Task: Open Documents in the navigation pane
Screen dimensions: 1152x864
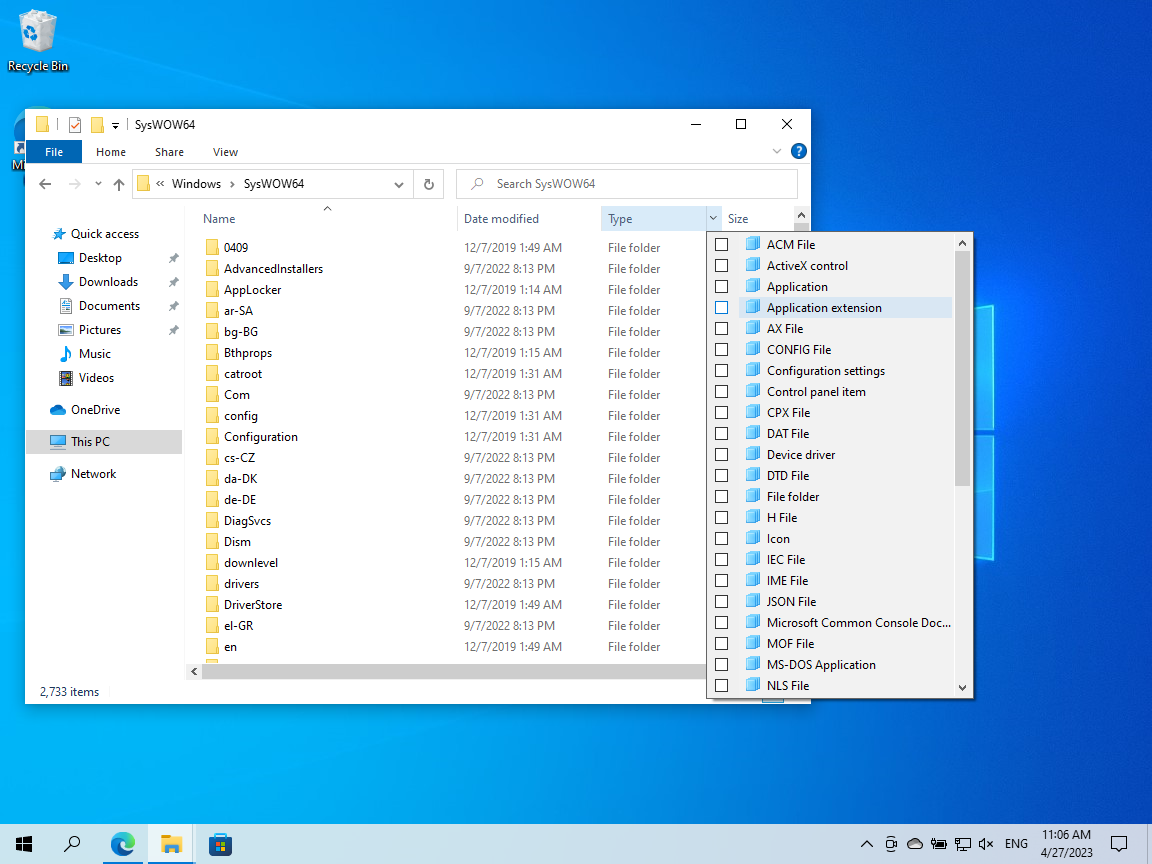Action: 109,306
